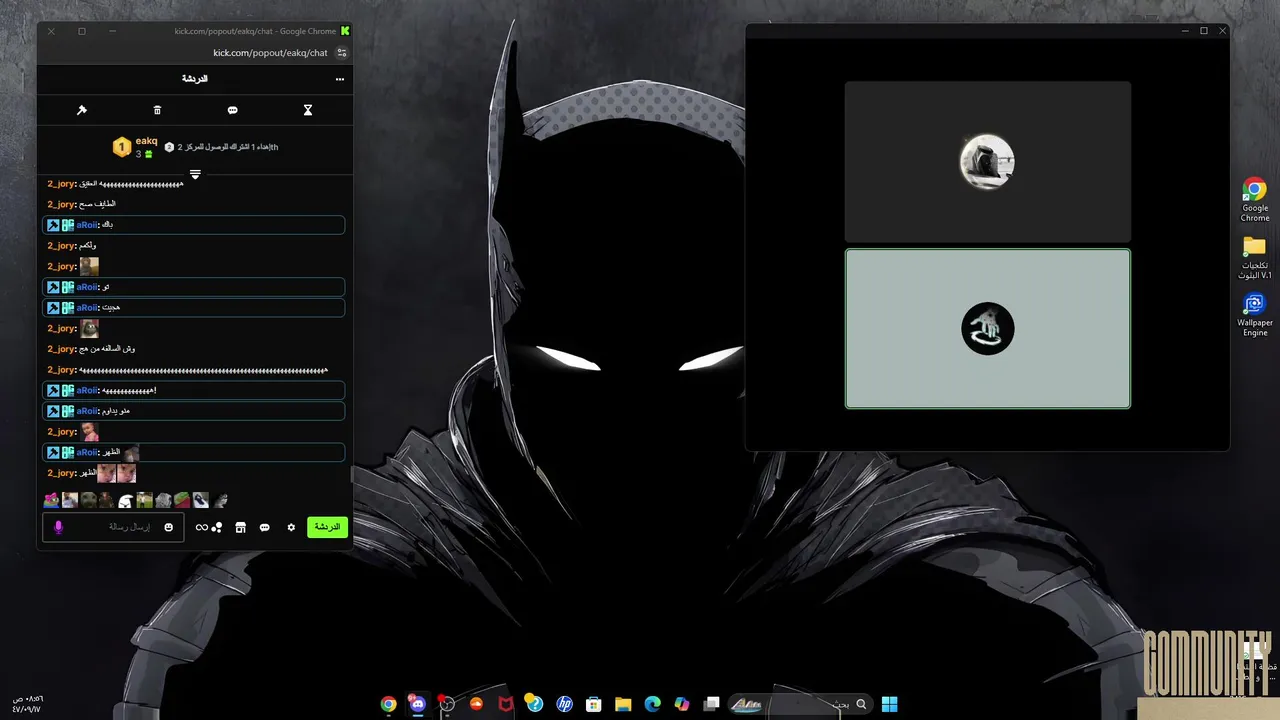The image size is (1280, 720).
Task: Open Microsoft Store from taskbar
Action: click(x=593, y=704)
